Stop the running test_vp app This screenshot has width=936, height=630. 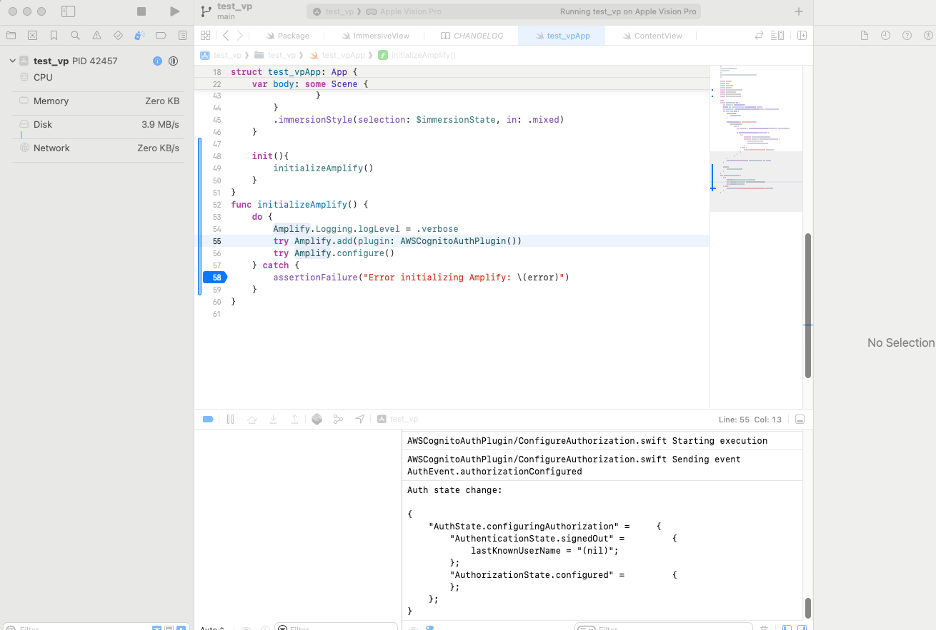(142, 11)
